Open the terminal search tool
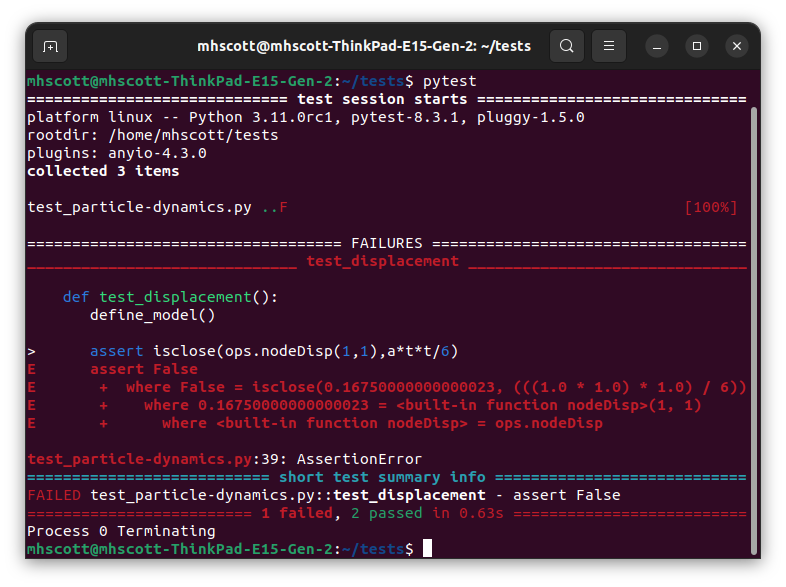 566,46
